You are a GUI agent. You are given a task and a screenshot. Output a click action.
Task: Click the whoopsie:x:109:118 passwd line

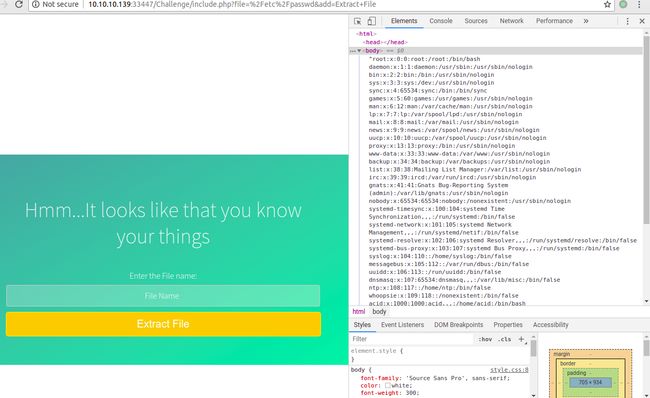tap(444, 296)
